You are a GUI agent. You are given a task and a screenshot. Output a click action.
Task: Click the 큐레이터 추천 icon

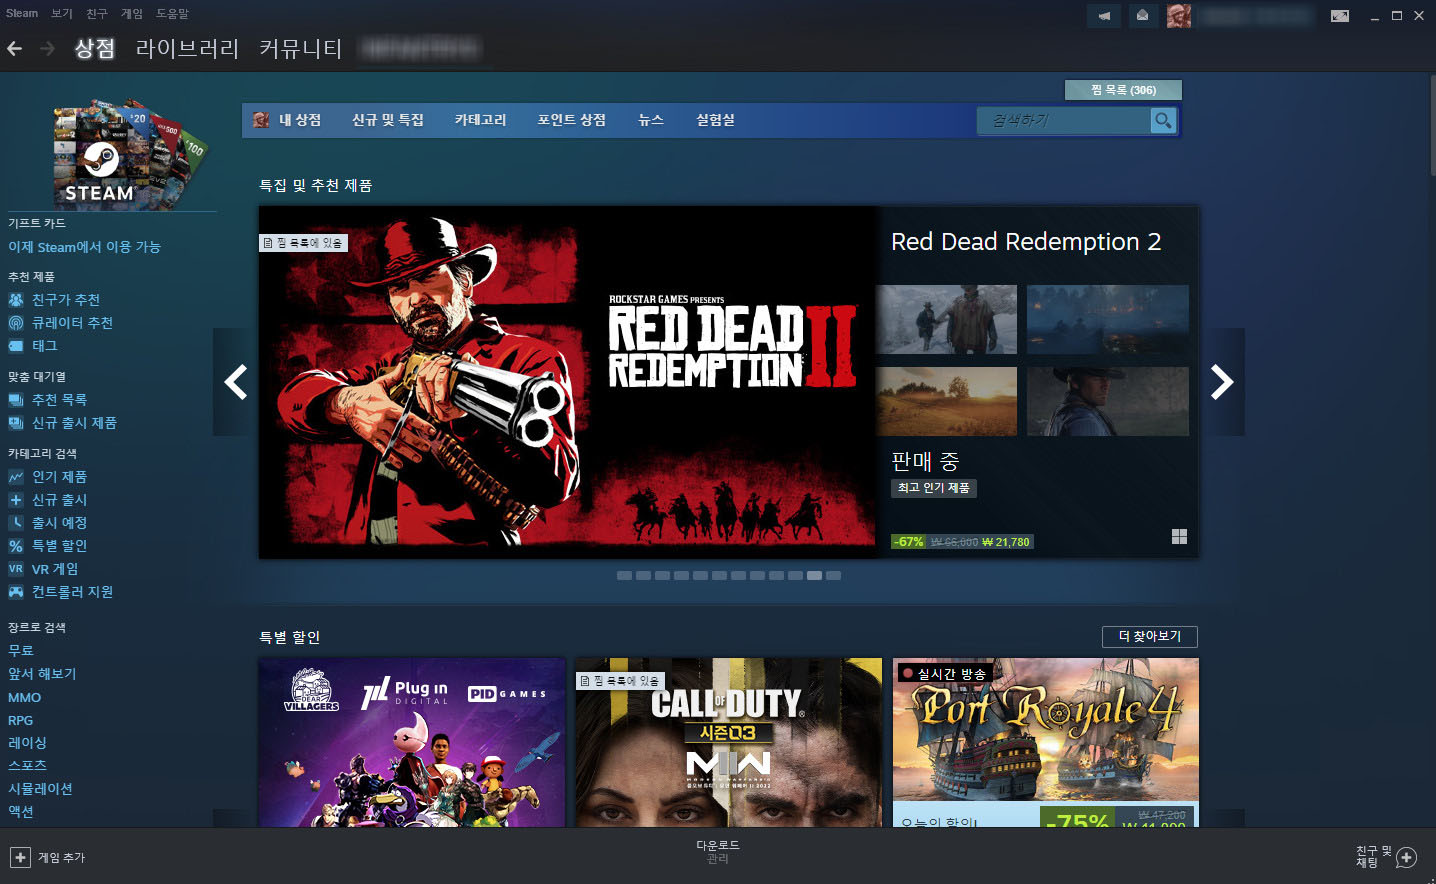click(x=16, y=323)
